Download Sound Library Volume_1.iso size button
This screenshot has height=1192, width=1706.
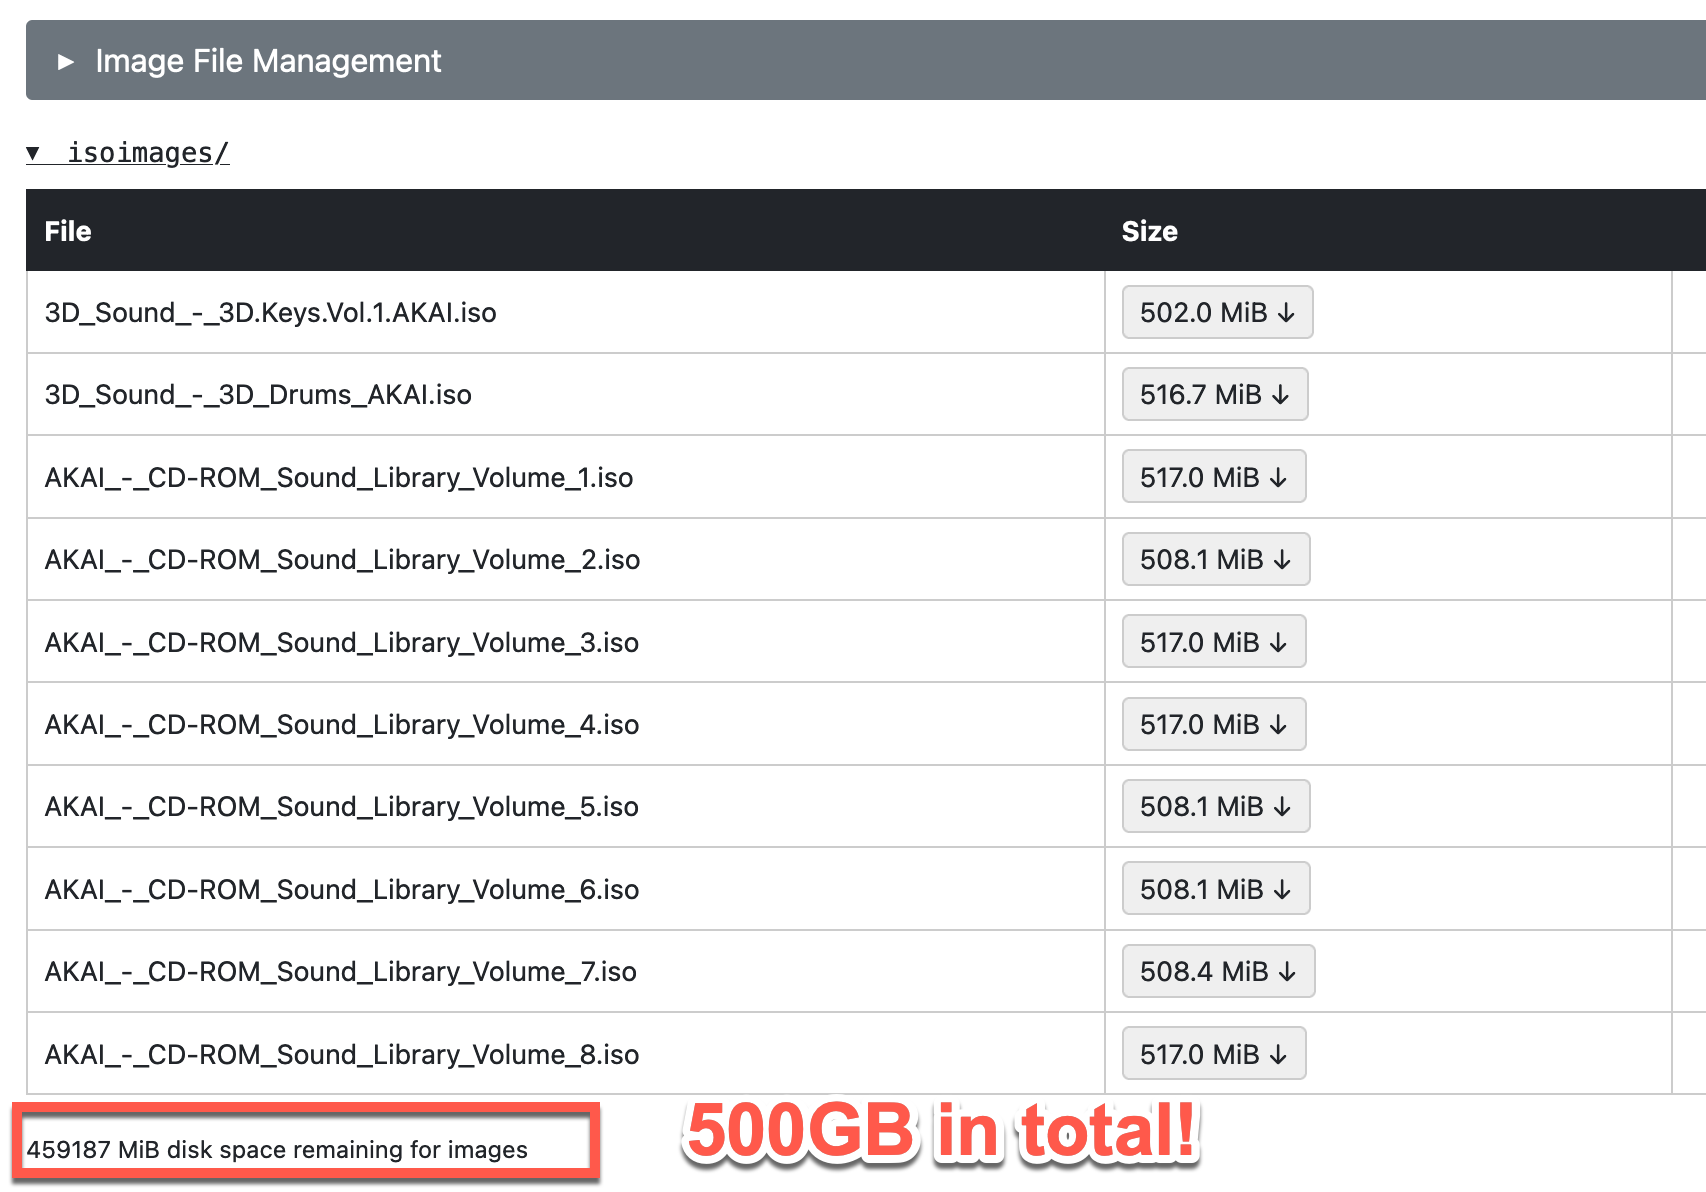pyautogui.click(x=1213, y=477)
